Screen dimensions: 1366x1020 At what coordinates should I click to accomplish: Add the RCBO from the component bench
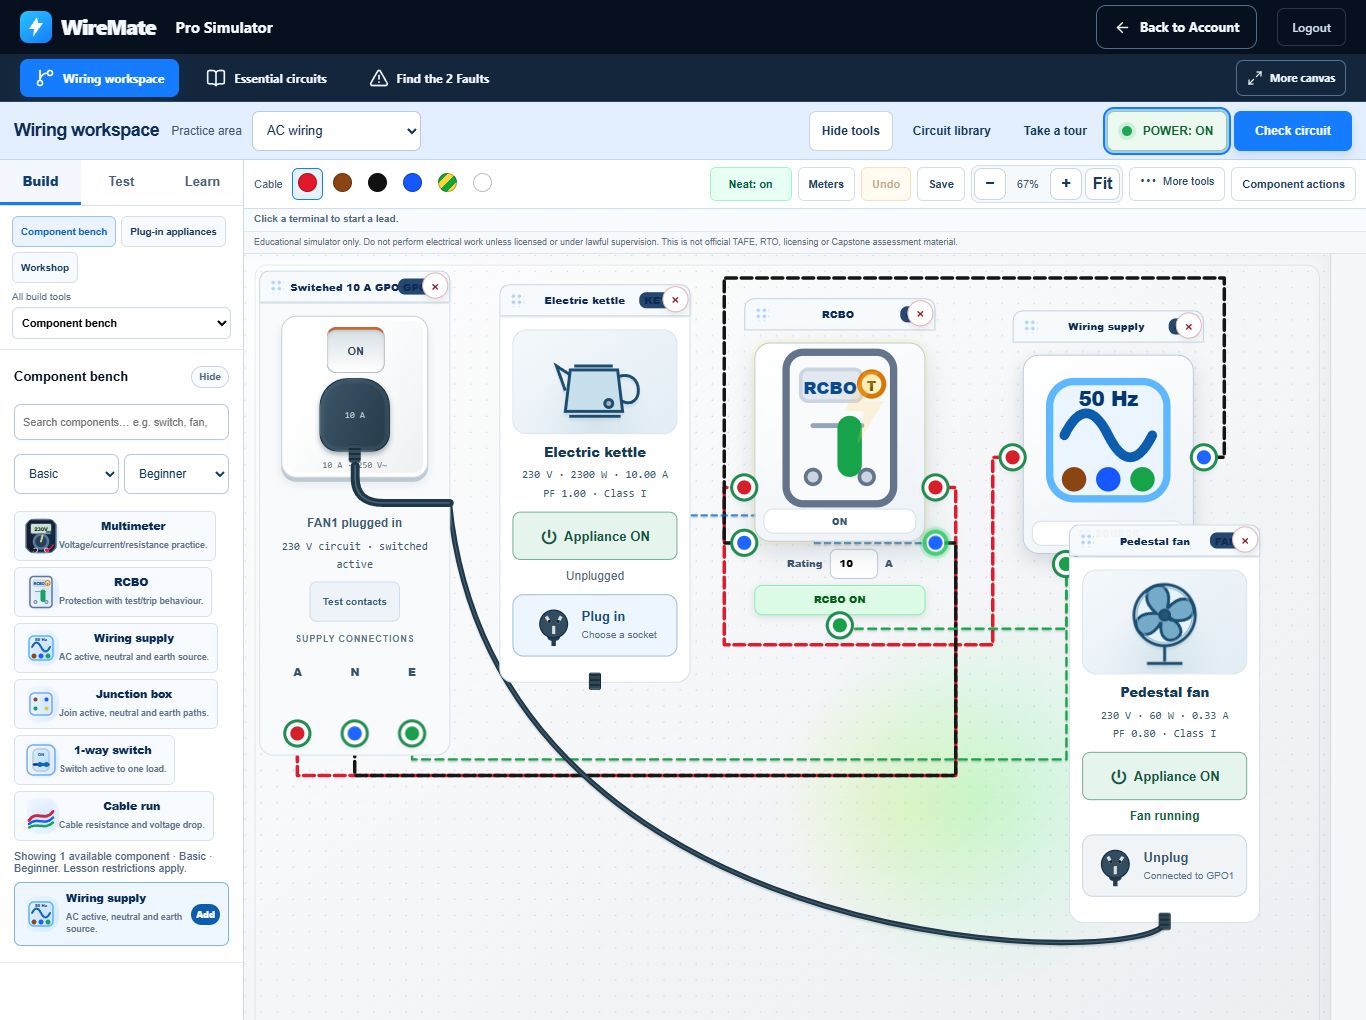(x=113, y=591)
